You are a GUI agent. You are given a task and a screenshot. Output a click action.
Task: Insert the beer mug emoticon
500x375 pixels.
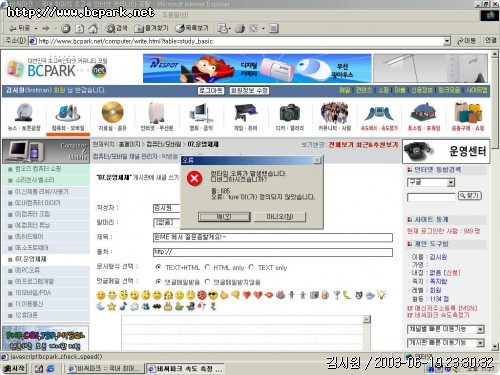tap(325, 295)
